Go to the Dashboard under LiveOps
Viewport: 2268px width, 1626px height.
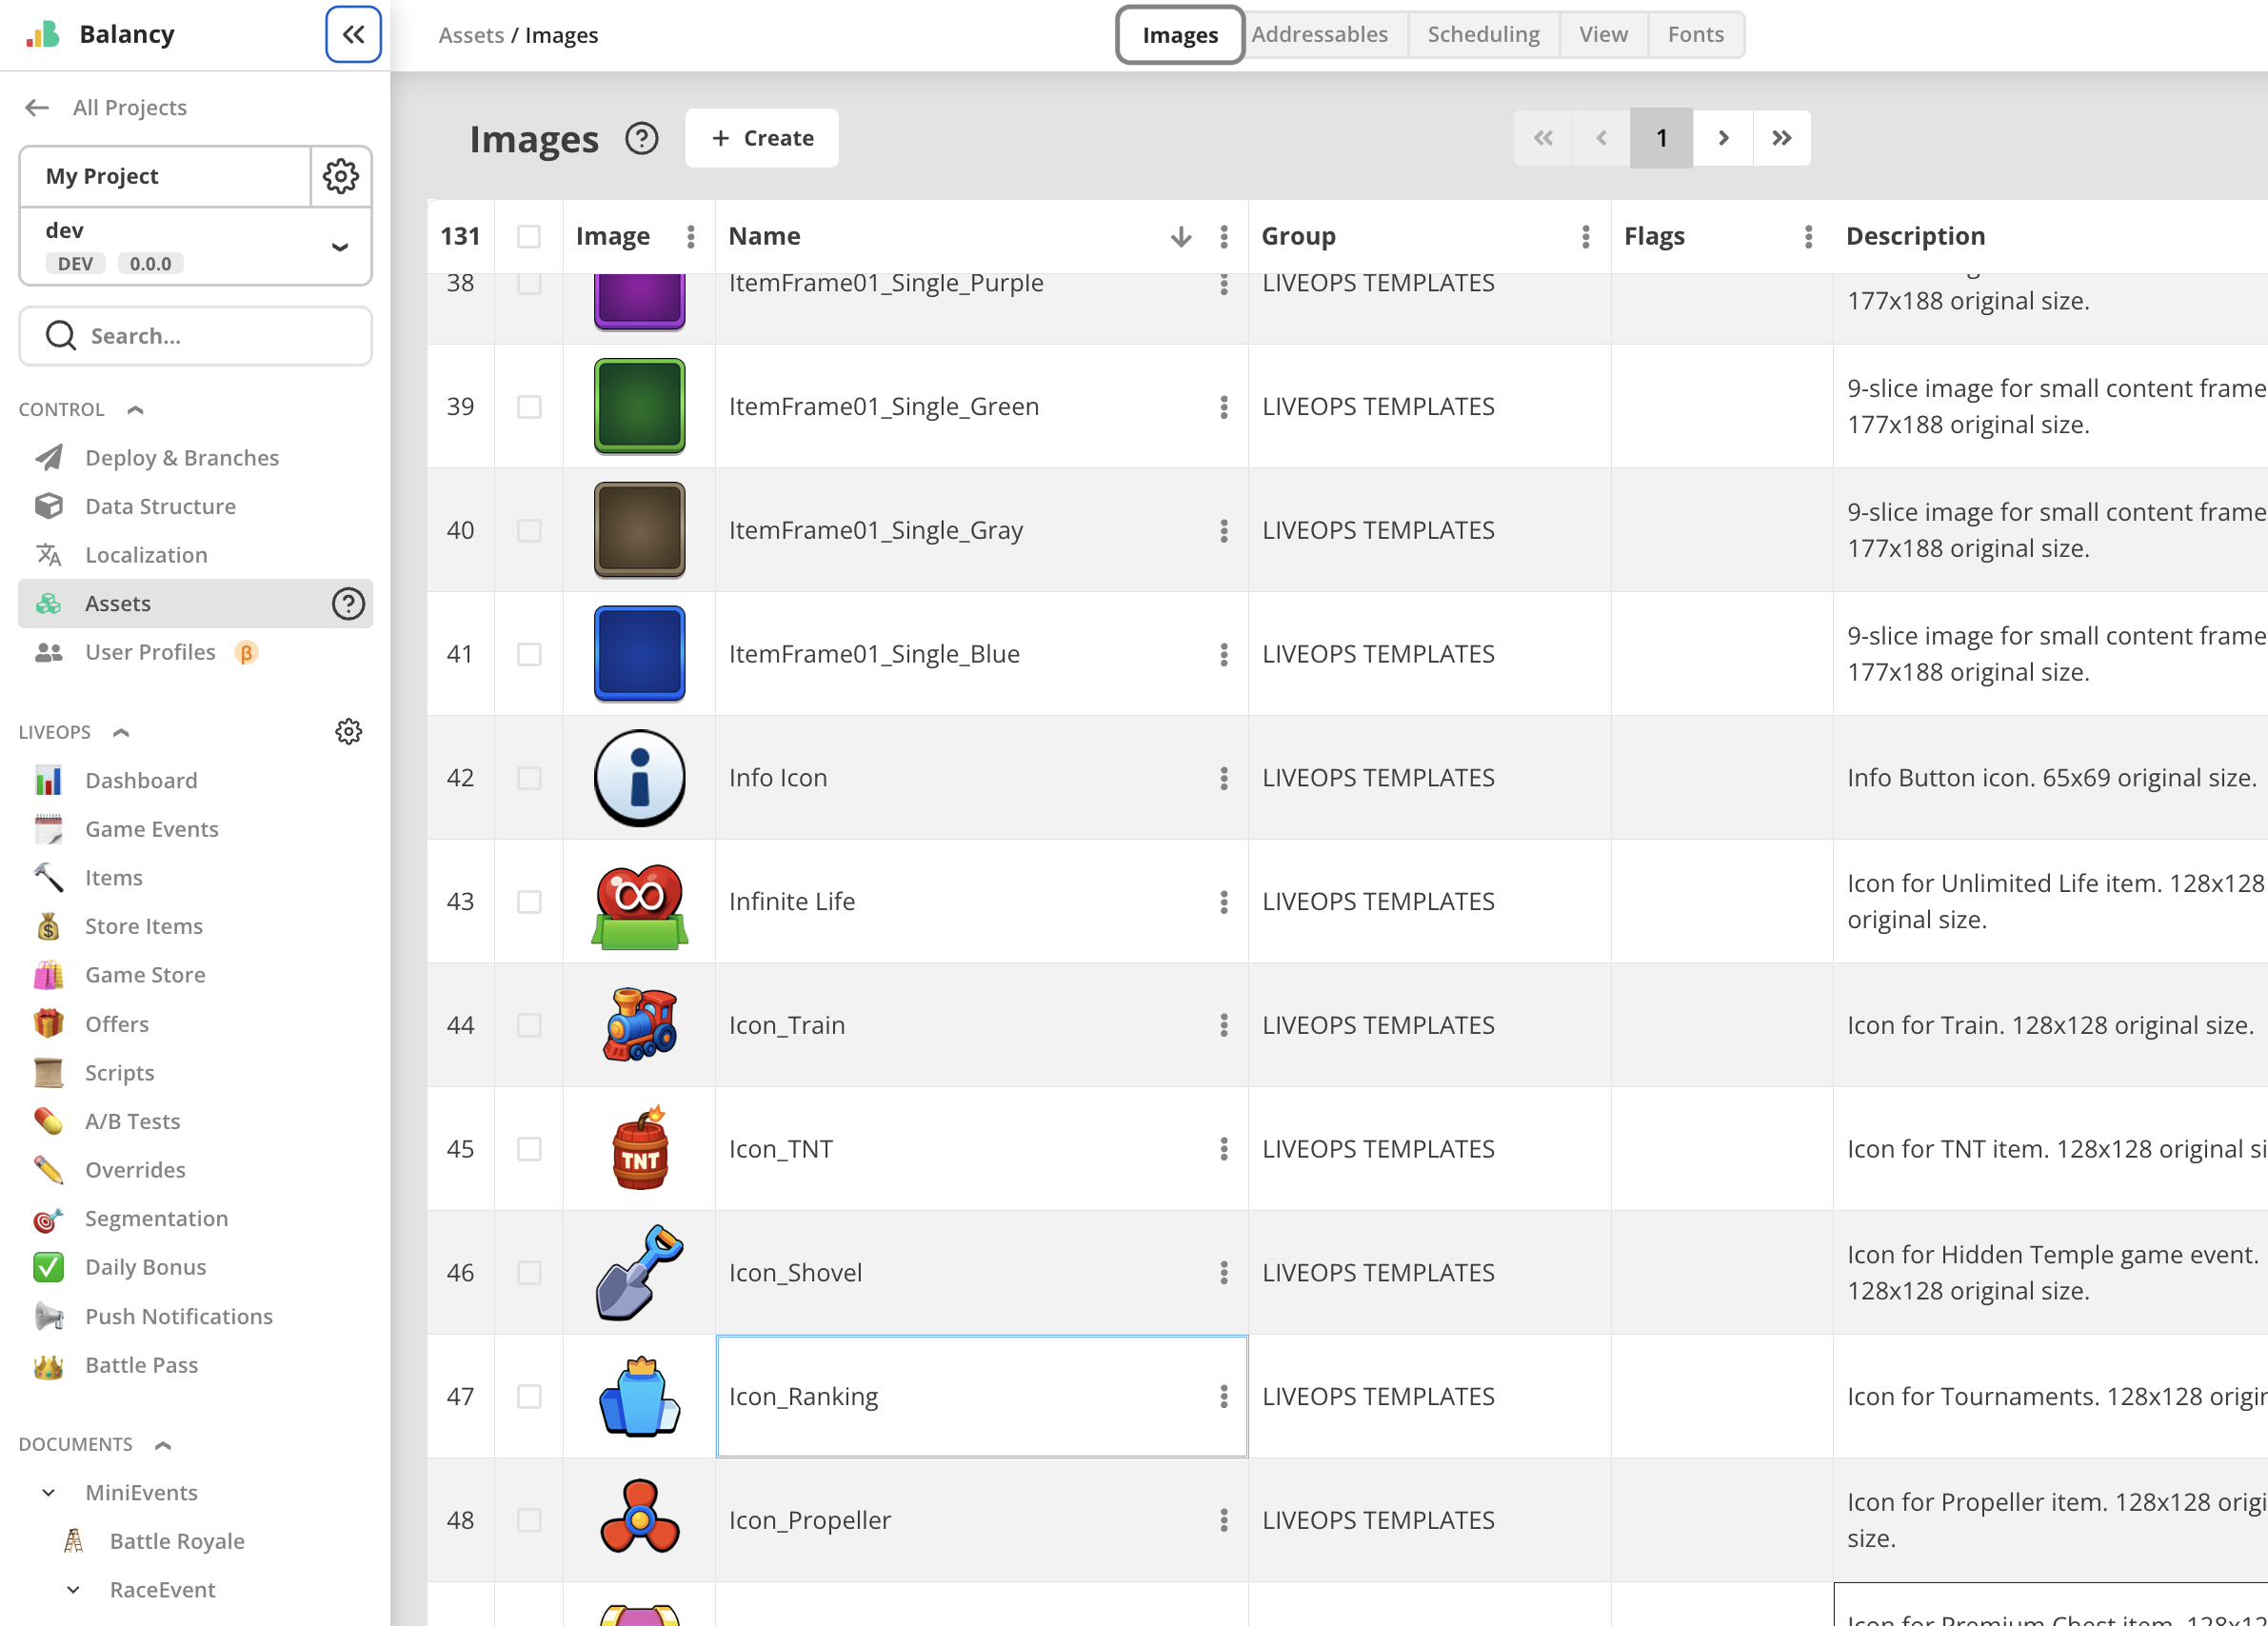(x=140, y=780)
